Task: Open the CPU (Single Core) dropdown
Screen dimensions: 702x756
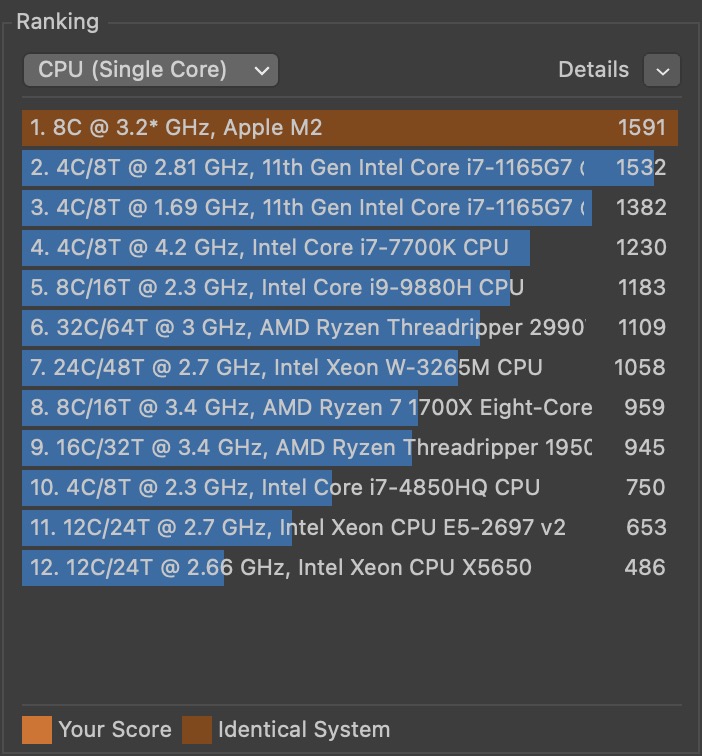Action: pos(150,70)
